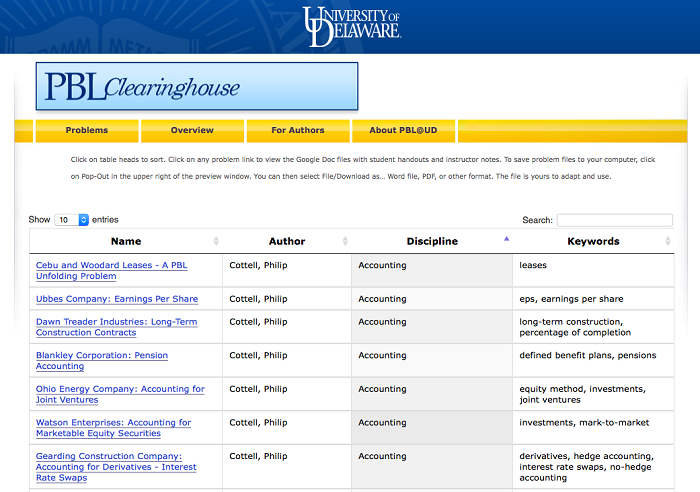This screenshot has width=700, height=492.
Task: Click Cottell, Philip in Cebu and Woodard row
Action: [x=258, y=265]
